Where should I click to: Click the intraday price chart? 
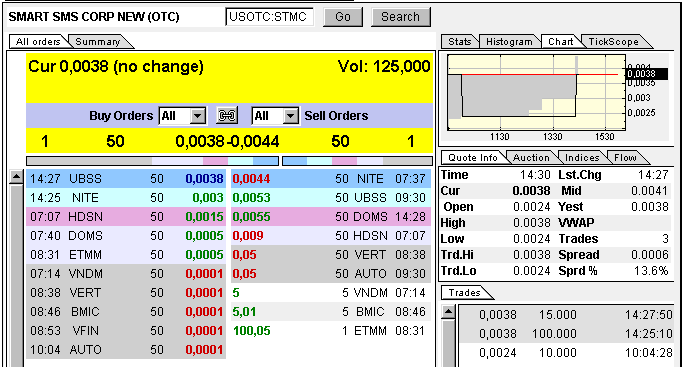point(537,93)
